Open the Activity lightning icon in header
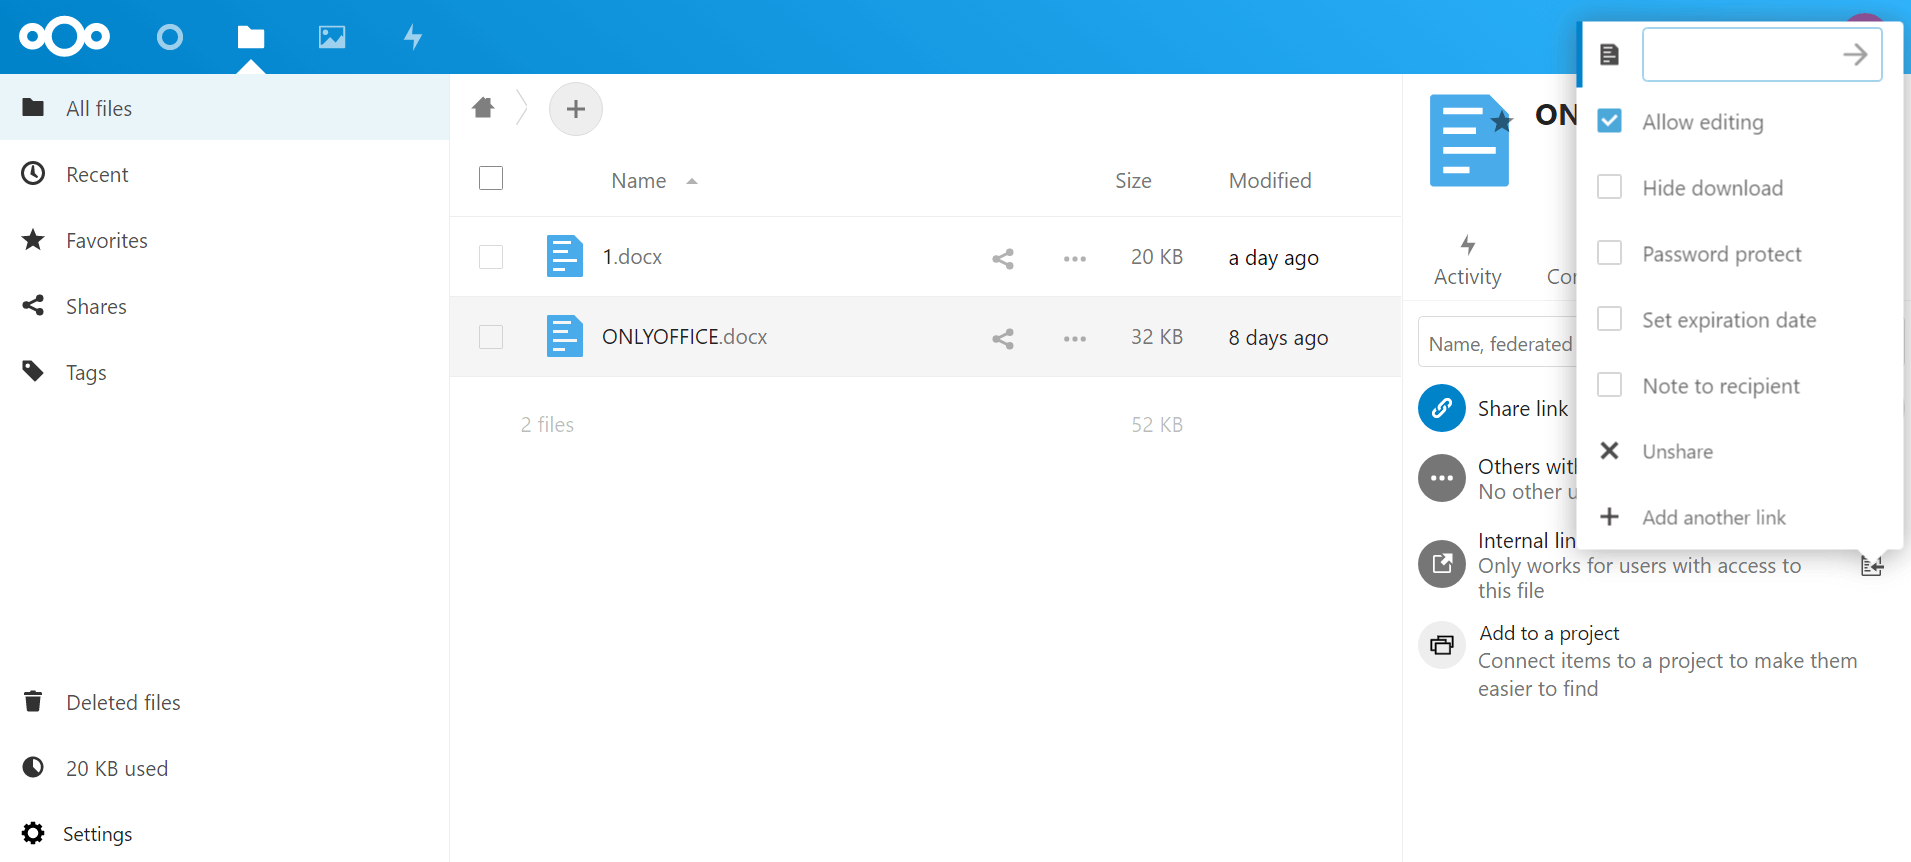 point(413,37)
